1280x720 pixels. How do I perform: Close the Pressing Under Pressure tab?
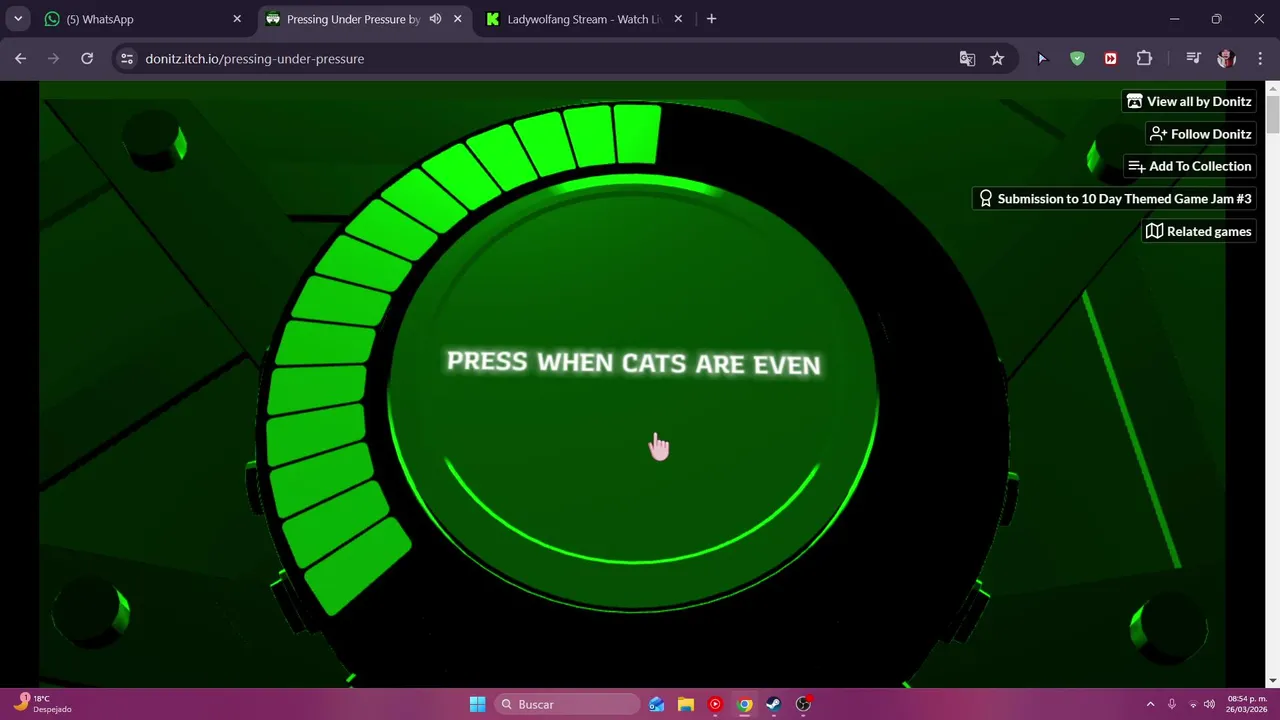(458, 19)
